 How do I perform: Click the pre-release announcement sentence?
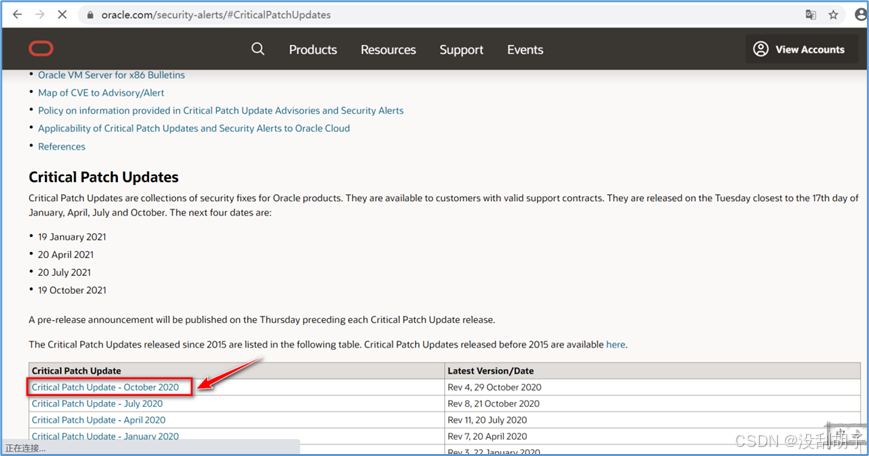pyautogui.click(x=262, y=320)
